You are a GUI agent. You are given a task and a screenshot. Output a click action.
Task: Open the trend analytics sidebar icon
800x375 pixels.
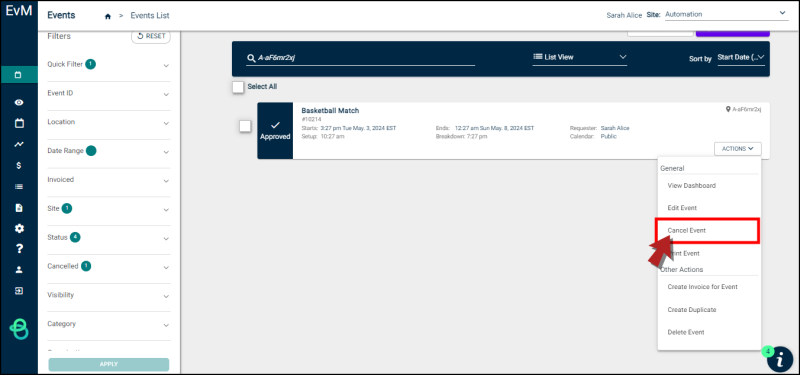click(19, 144)
